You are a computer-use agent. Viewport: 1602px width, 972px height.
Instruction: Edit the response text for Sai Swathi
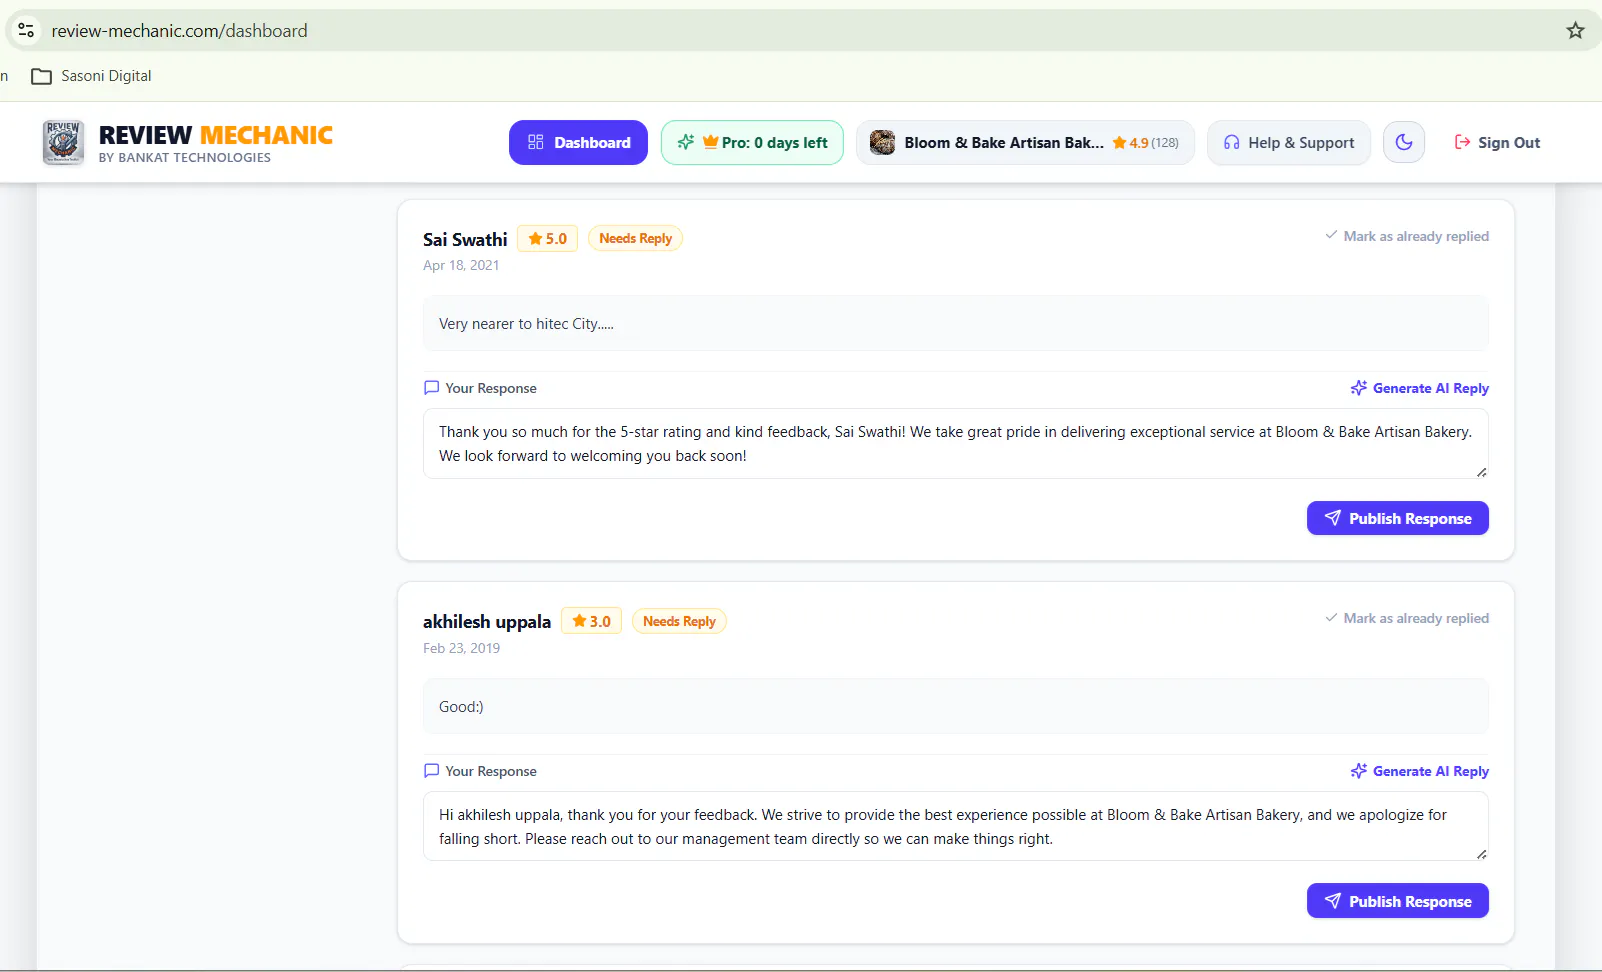click(956, 444)
